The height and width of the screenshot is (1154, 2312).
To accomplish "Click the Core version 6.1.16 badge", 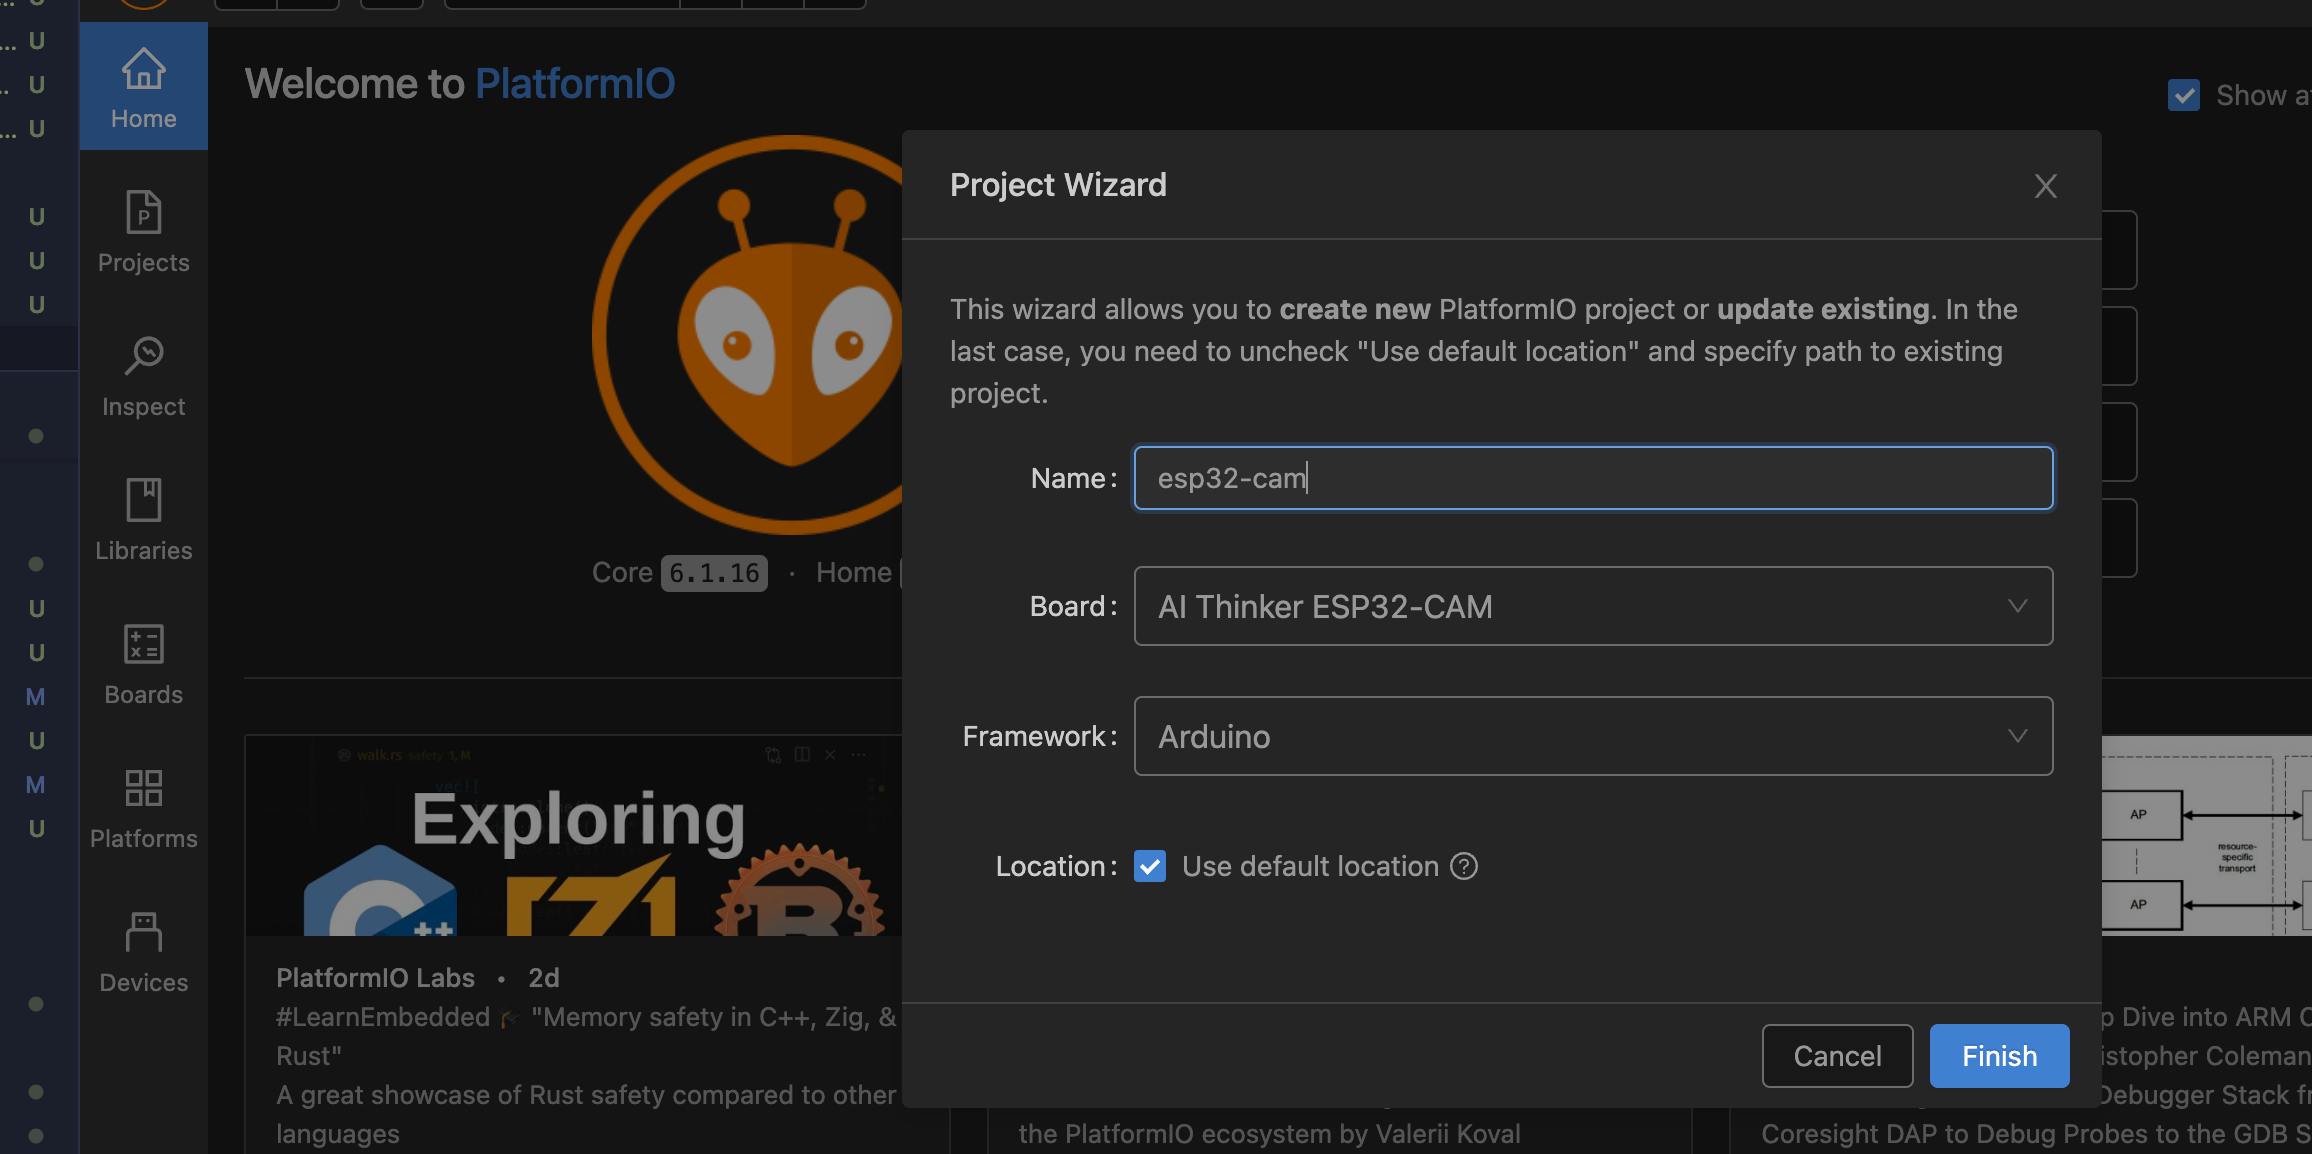I will point(714,573).
